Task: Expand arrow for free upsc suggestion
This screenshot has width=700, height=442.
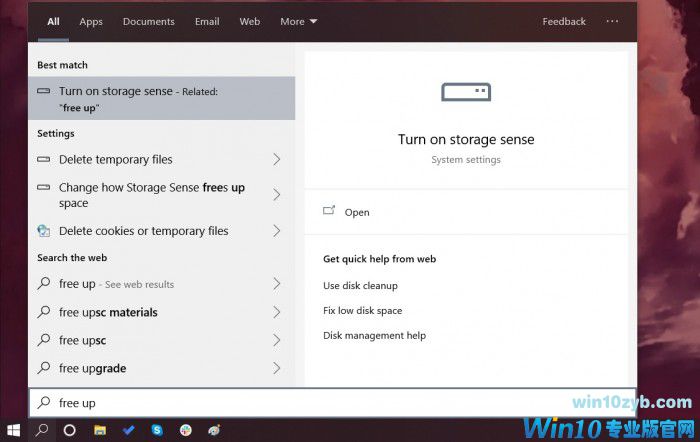Action: click(x=277, y=340)
